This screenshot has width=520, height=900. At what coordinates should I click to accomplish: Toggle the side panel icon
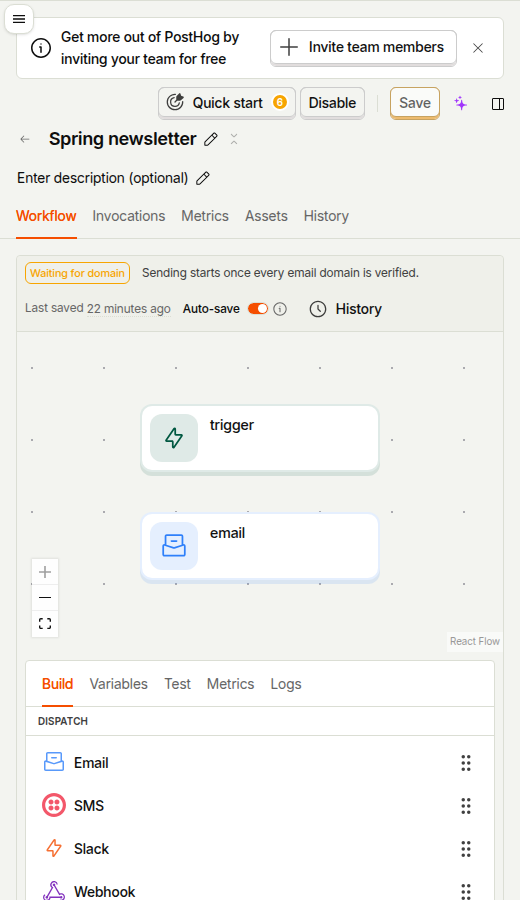(498, 104)
